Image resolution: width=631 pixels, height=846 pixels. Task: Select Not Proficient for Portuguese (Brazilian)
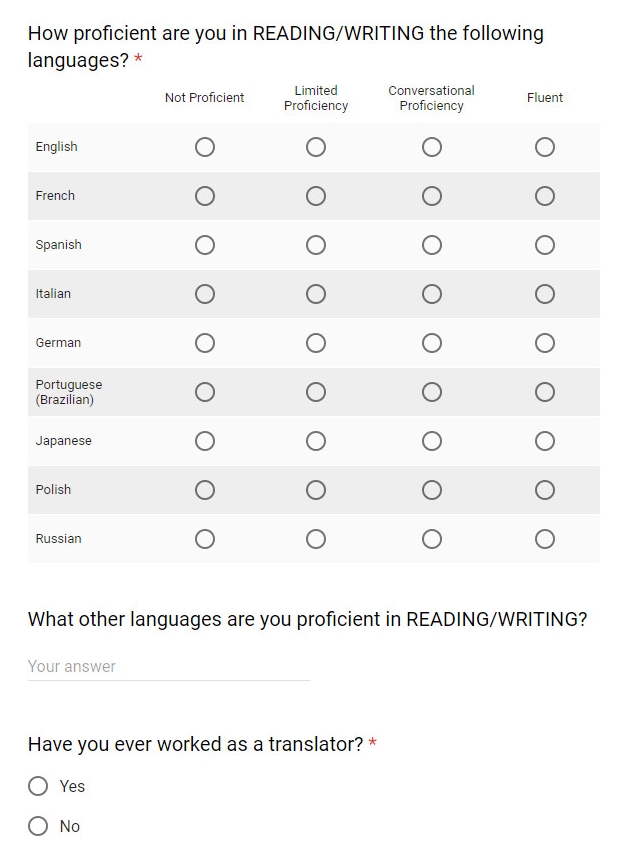click(x=205, y=392)
